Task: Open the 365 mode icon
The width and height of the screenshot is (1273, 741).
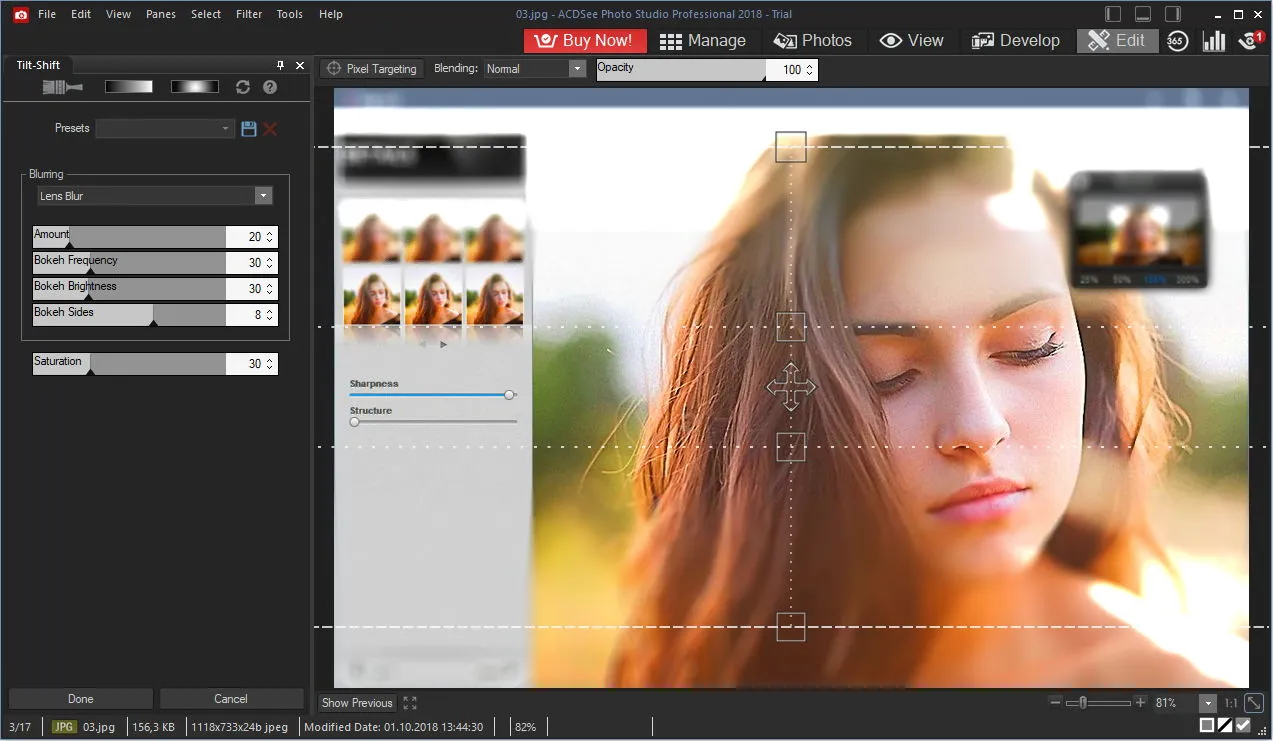Action: [x=1177, y=41]
